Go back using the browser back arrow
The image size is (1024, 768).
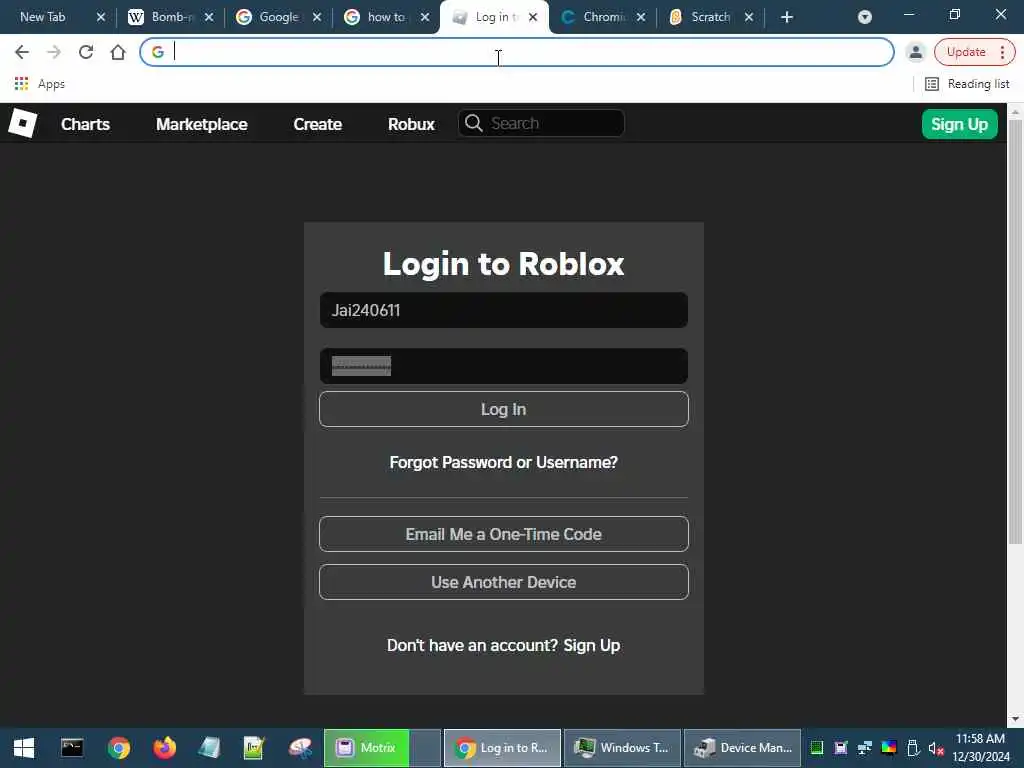pos(22,52)
